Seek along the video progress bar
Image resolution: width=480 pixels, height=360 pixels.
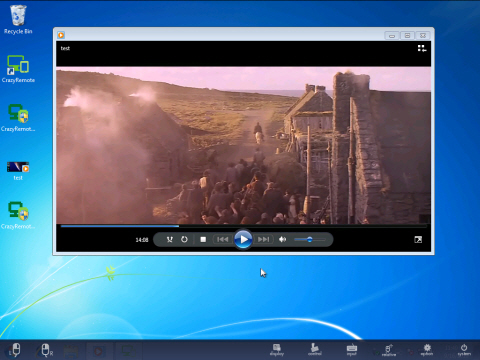click(243, 226)
